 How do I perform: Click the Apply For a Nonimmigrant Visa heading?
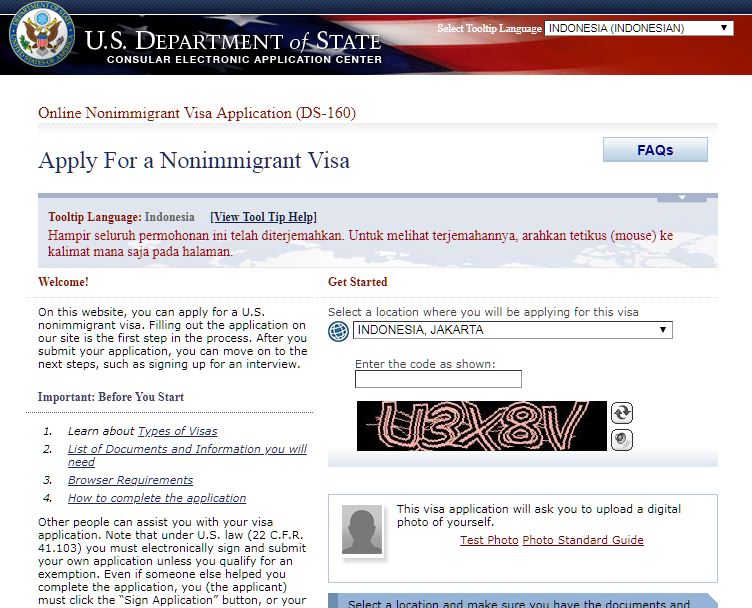[x=194, y=161]
